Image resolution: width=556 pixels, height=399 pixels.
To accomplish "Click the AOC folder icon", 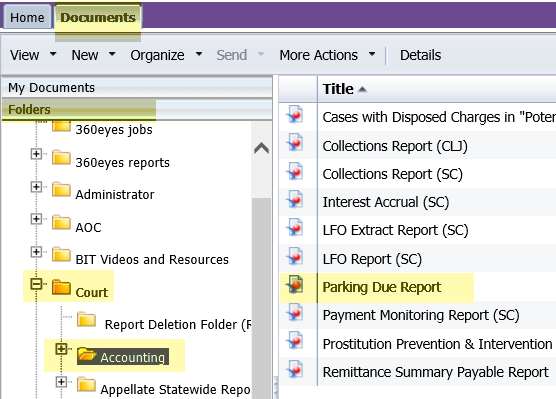I will click(61, 222).
